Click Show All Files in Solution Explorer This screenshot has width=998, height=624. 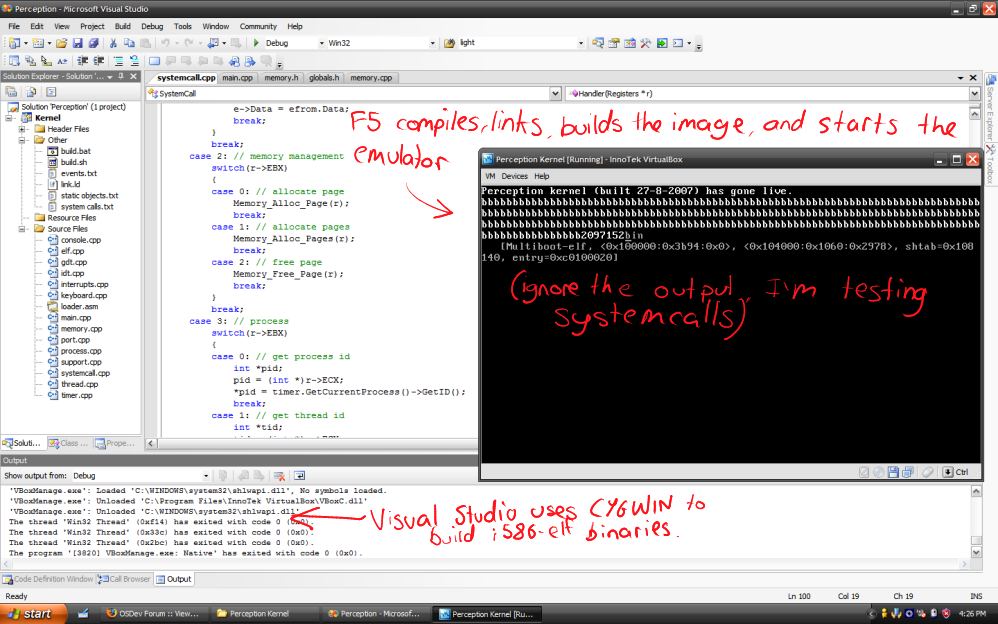click(31, 92)
